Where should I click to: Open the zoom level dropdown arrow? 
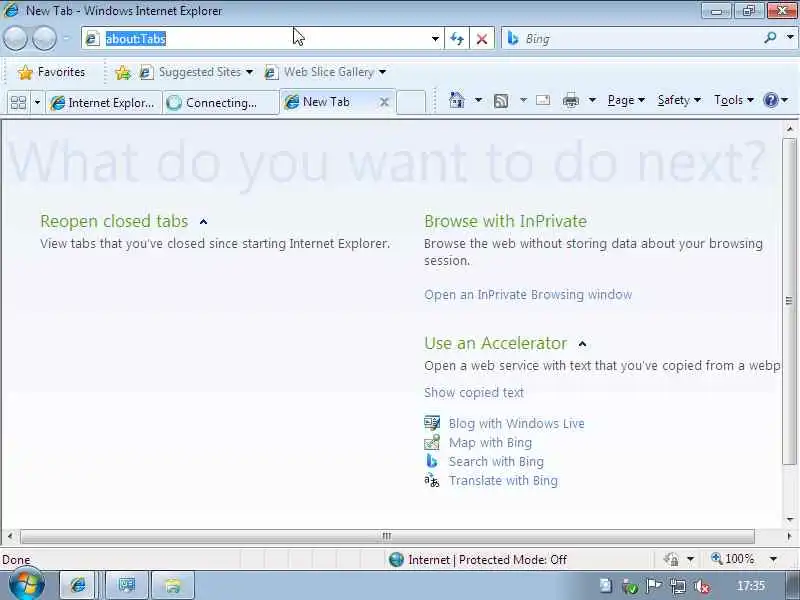coord(773,559)
